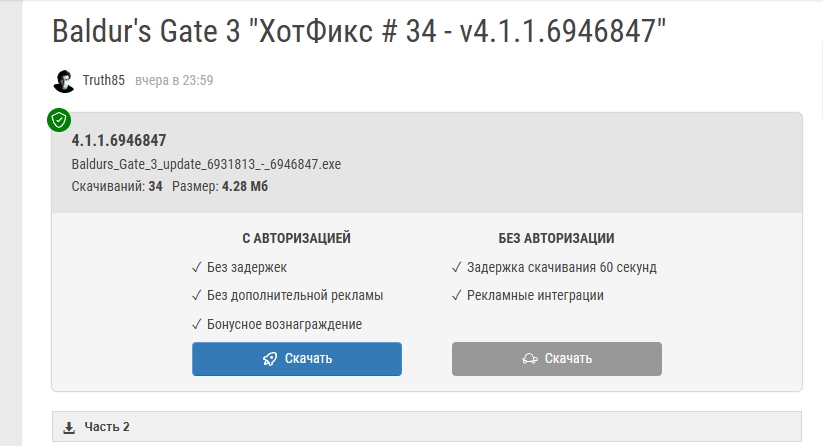The image size is (823, 446).
Task: Click the green shield verified icon
Action: (59, 120)
